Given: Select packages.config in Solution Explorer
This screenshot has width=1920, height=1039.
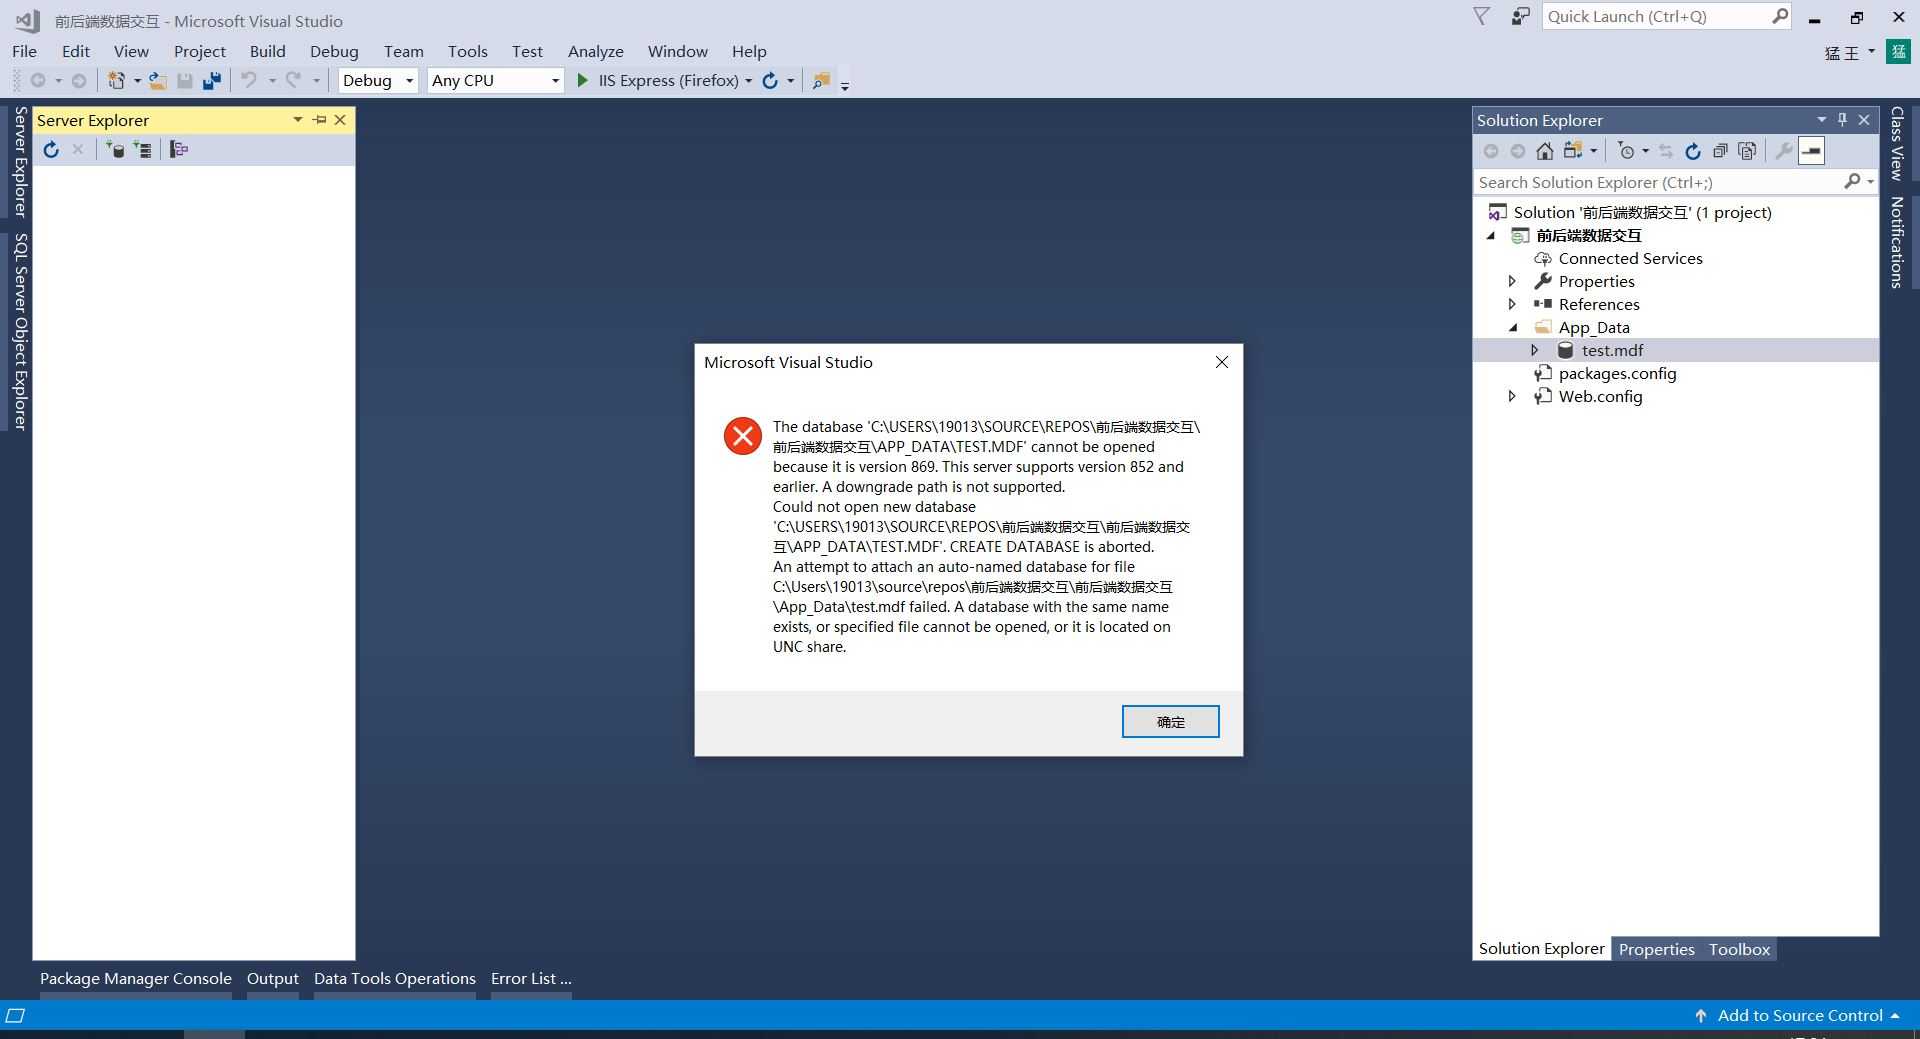Looking at the screenshot, I should 1617,374.
